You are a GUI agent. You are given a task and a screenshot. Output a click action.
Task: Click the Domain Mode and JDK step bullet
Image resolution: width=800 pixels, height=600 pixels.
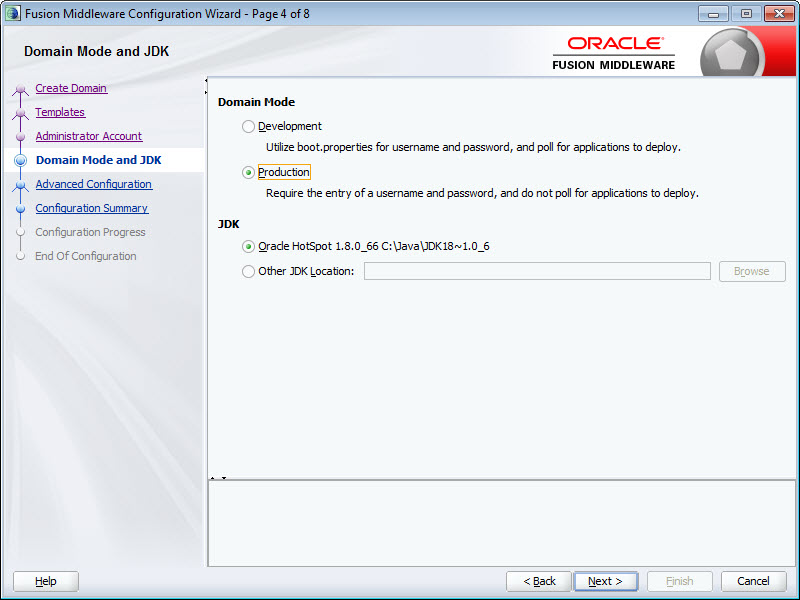[20, 161]
